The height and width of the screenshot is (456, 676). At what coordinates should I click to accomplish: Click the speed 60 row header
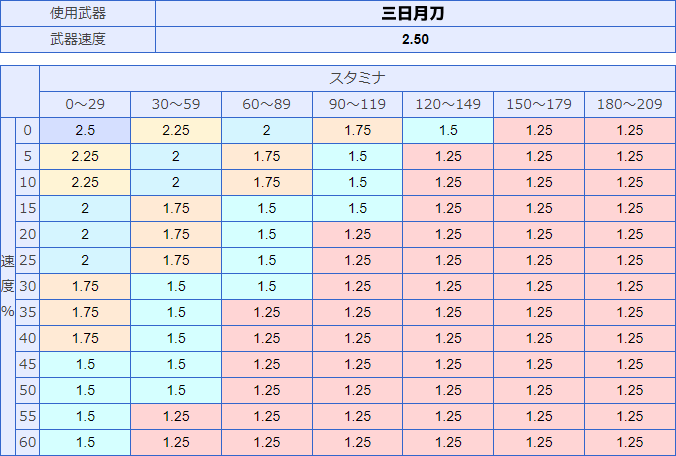(28, 442)
